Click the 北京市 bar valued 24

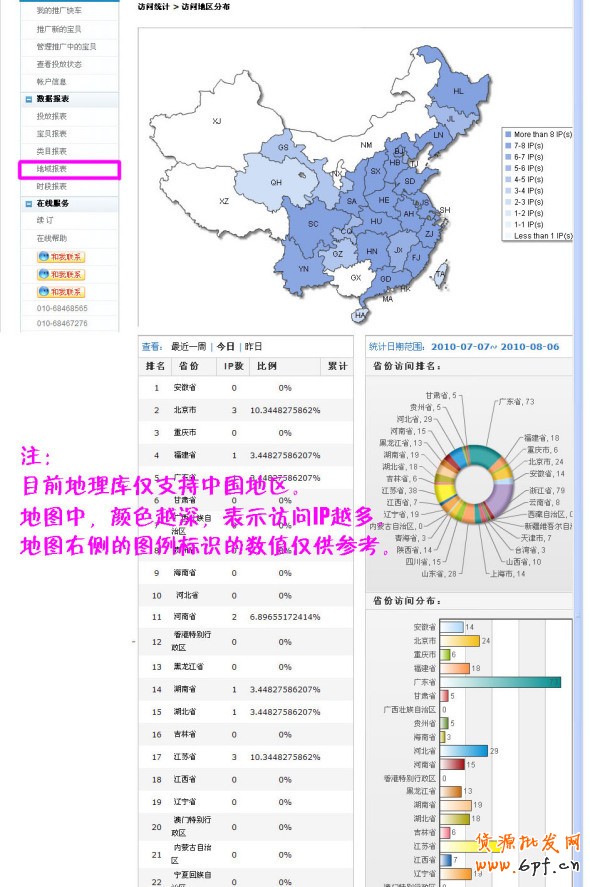(x=459, y=641)
